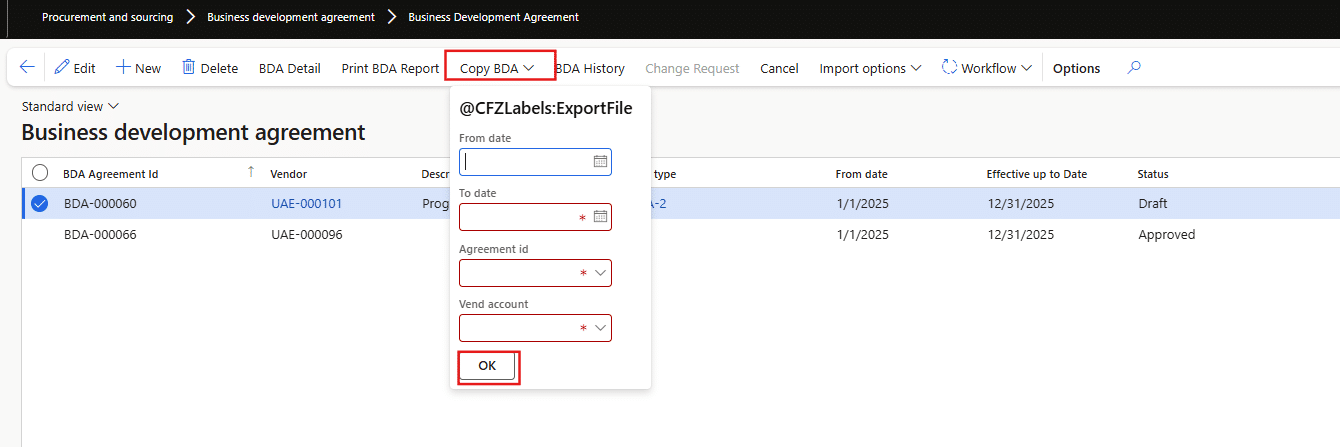1340x447 pixels.
Task: Open the Standard view selector
Action: tap(70, 106)
